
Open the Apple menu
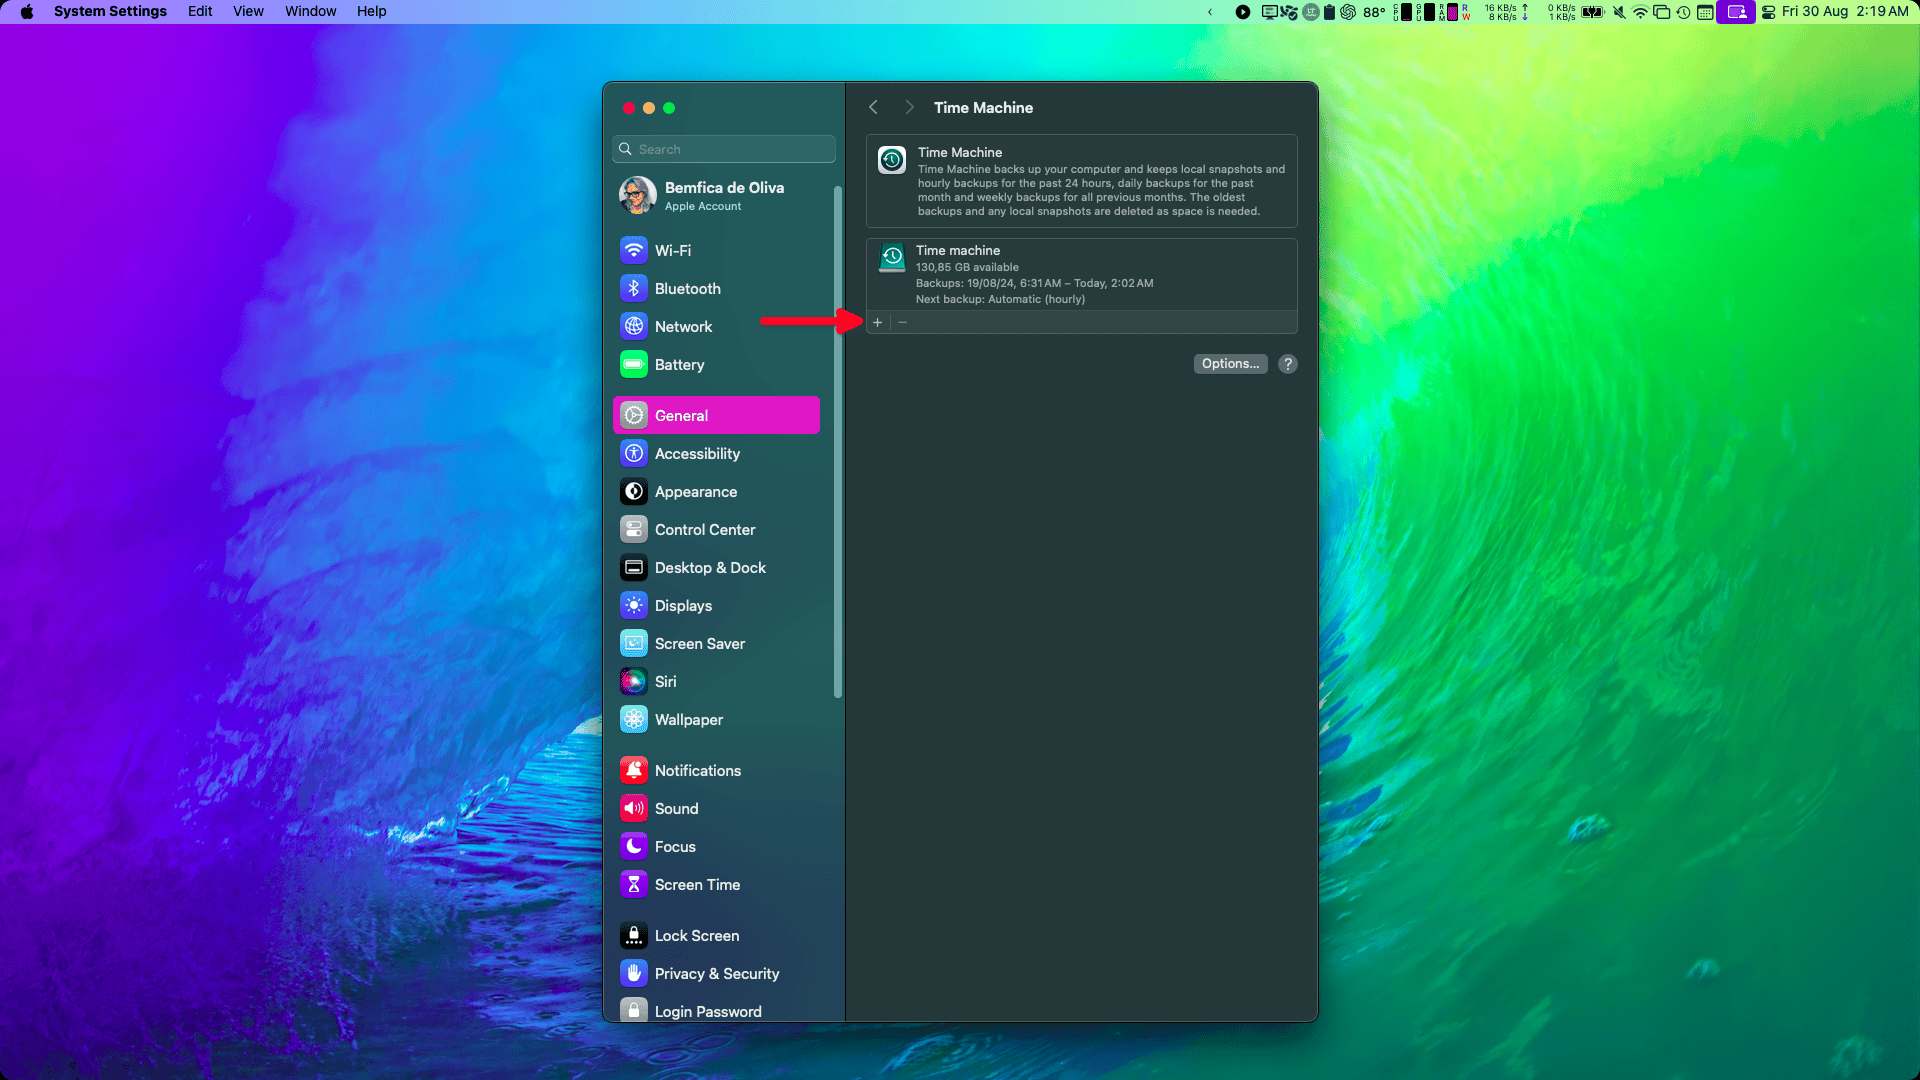[27, 11]
